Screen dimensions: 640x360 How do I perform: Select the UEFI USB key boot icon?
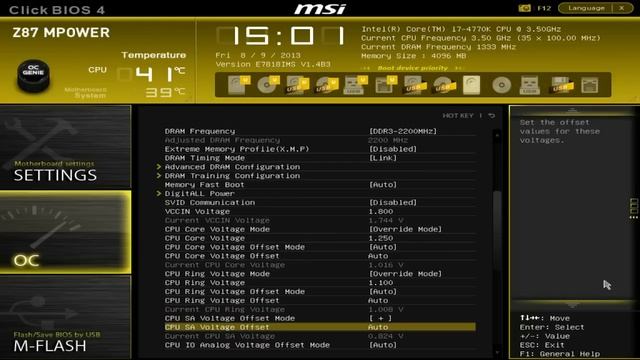click(355, 85)
